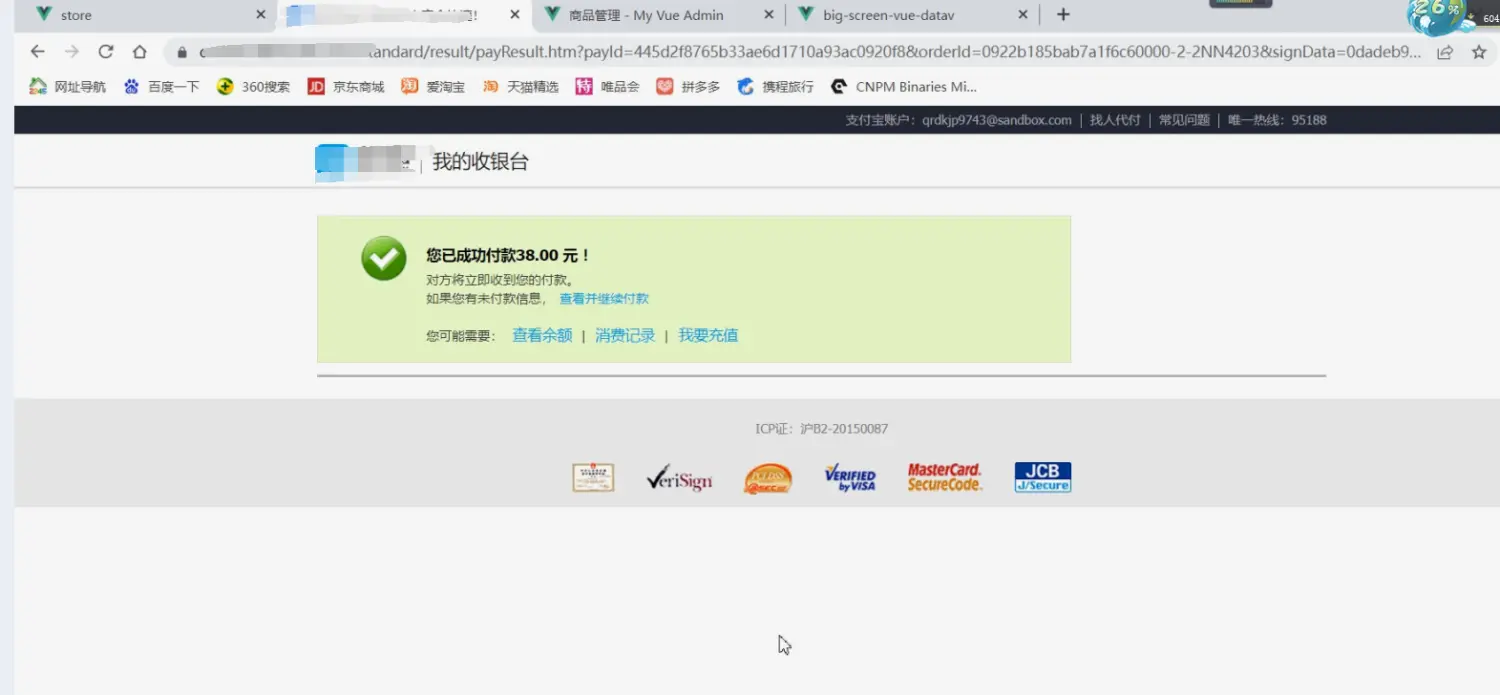
Task: Click the JCB J/Secure badge
Action: click(1042, 477)
